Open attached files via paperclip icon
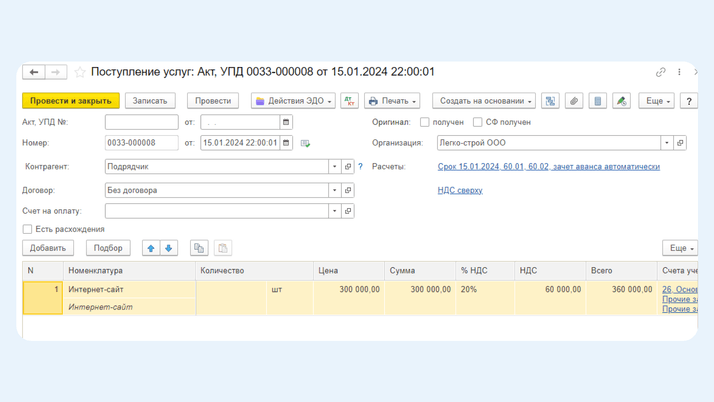Screen dimensions: 714x402 coord(574,101)
